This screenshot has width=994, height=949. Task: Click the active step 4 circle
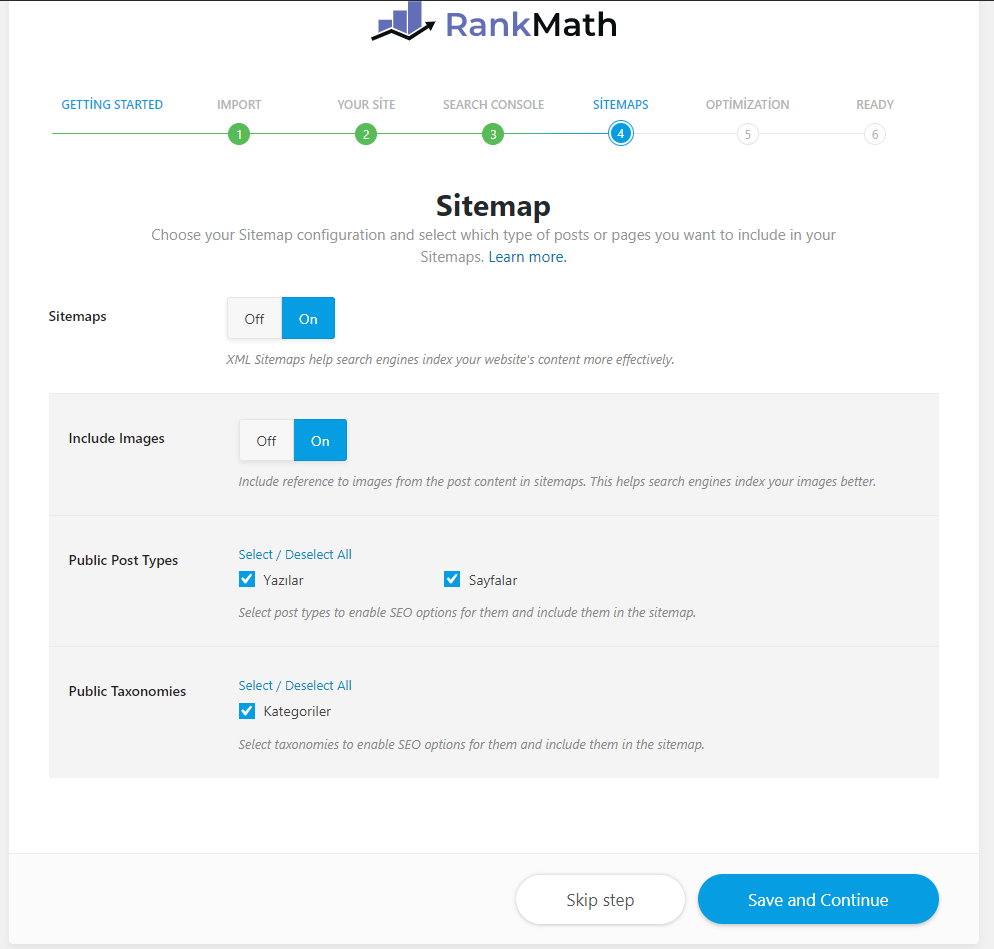pyautogui.click(x=620, y=134)
